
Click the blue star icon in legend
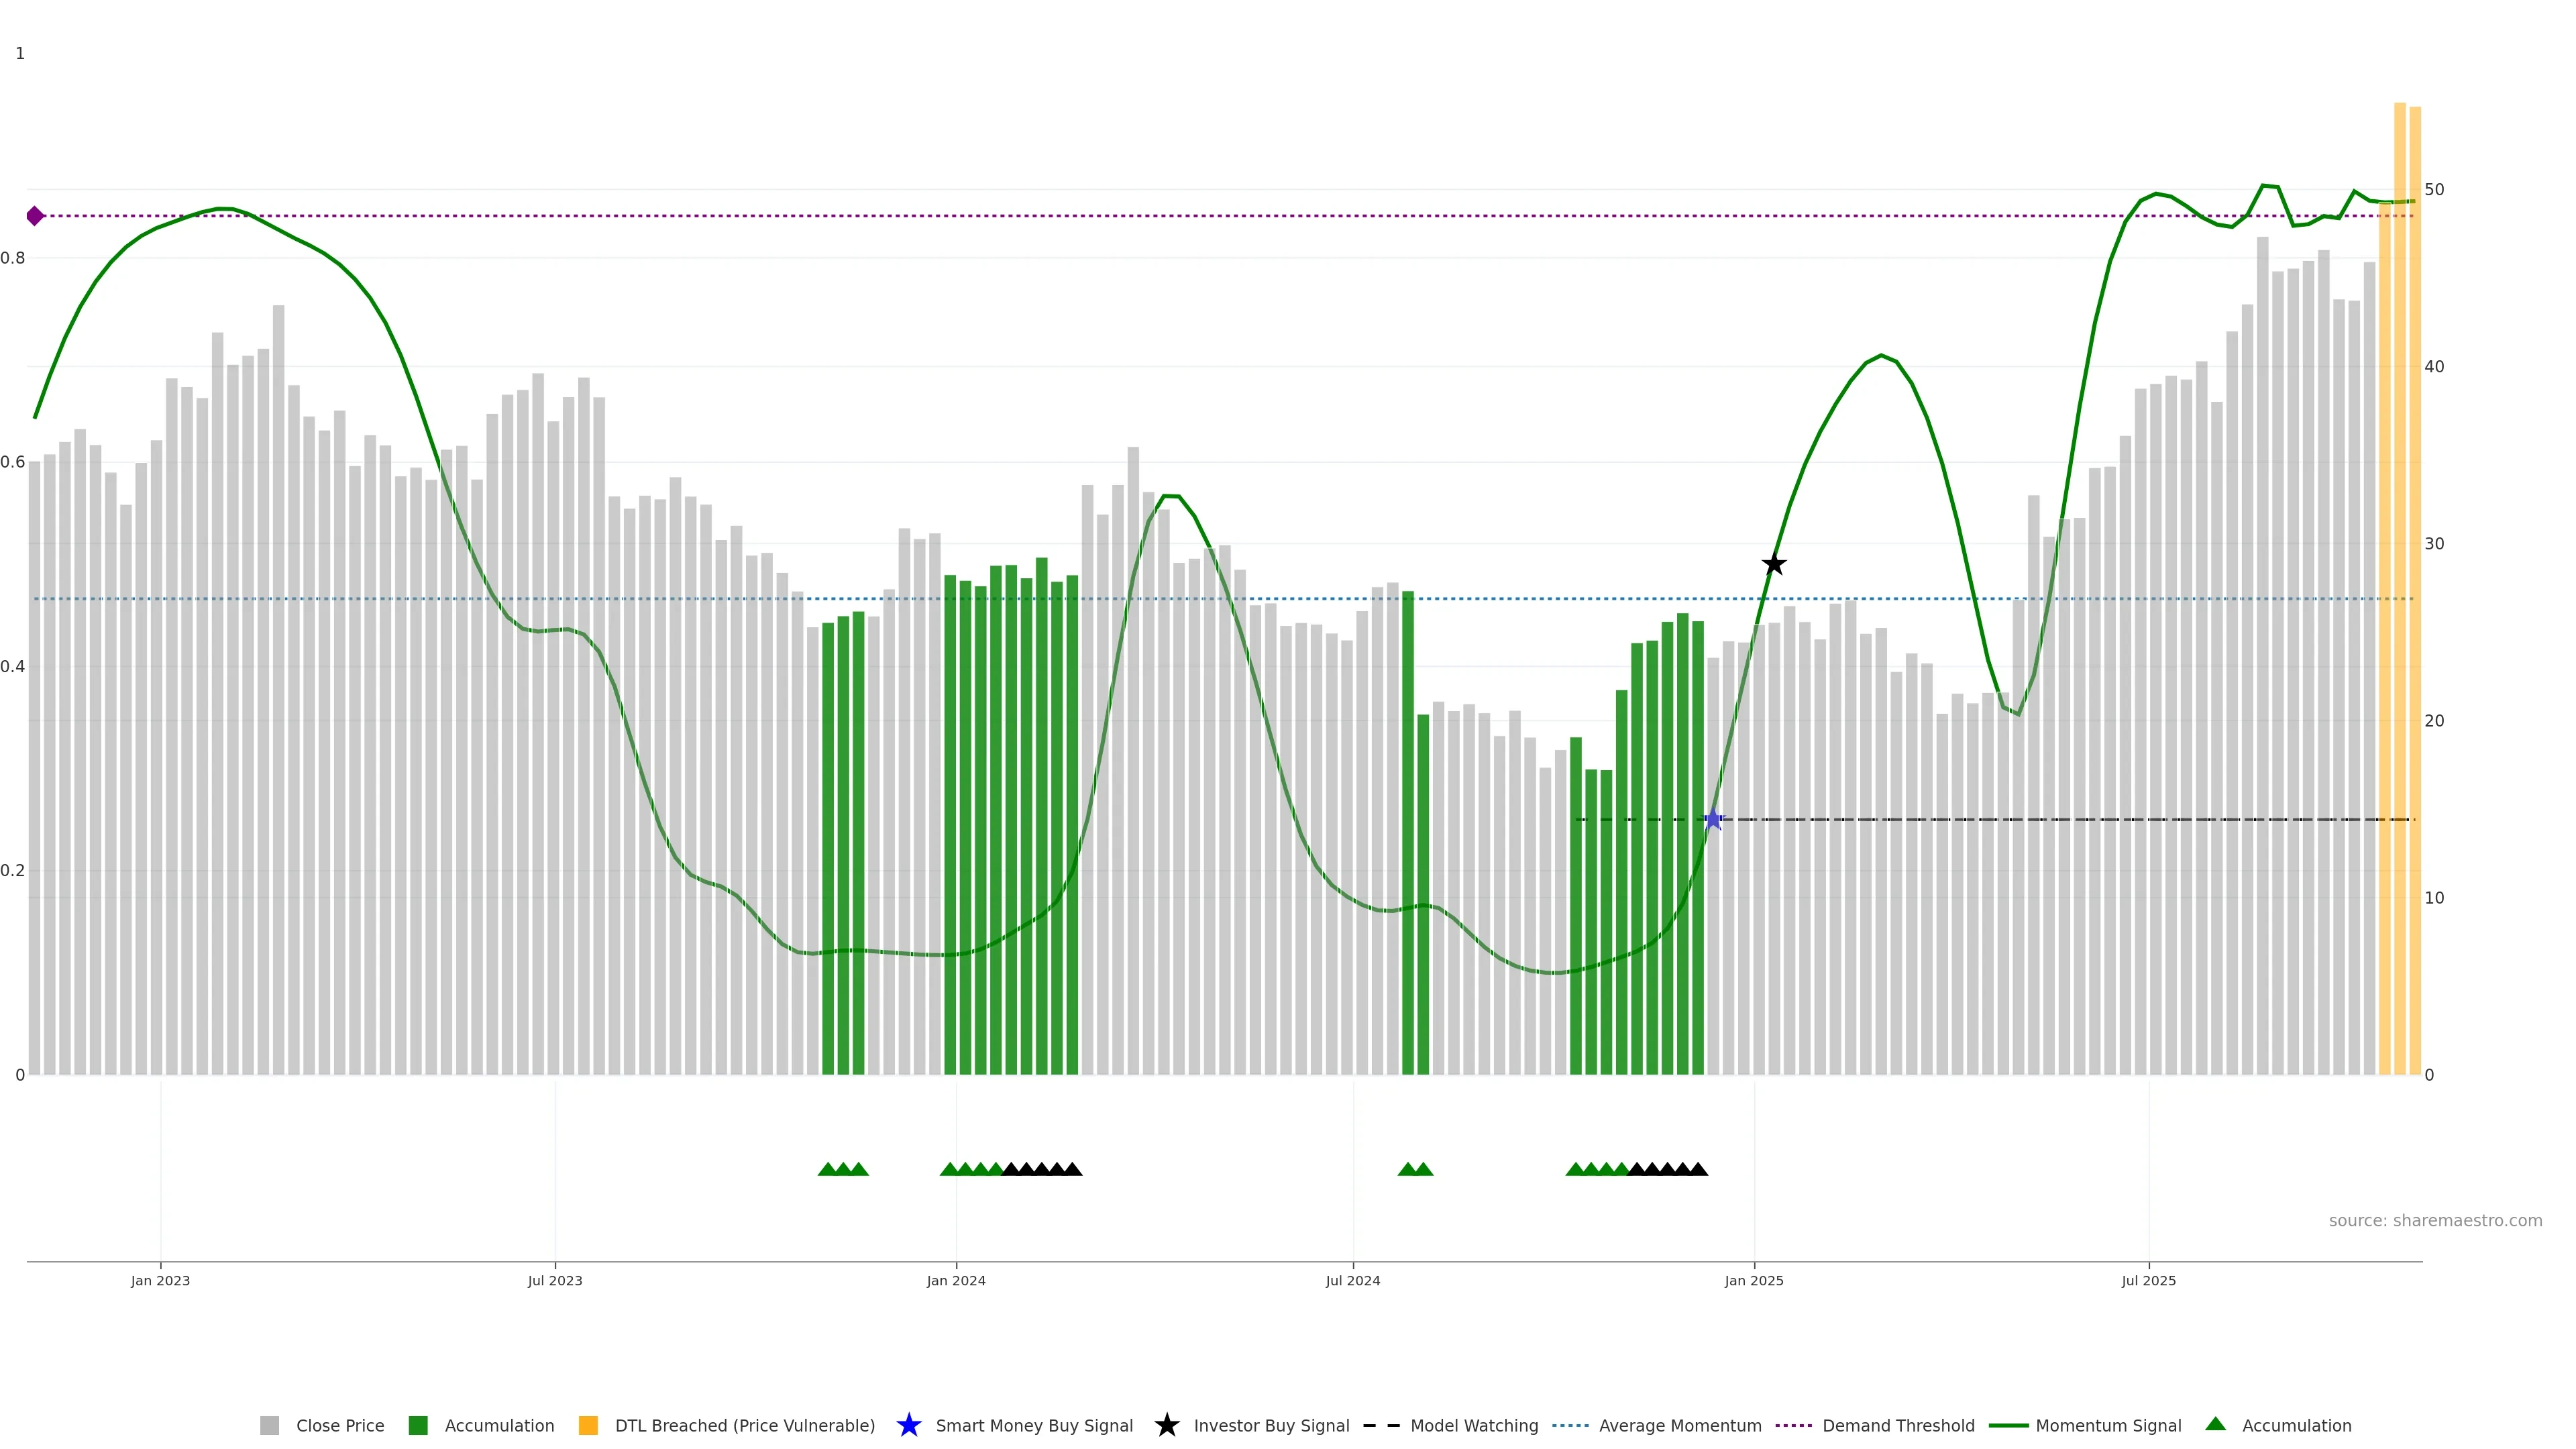[x=908, y=1426]
